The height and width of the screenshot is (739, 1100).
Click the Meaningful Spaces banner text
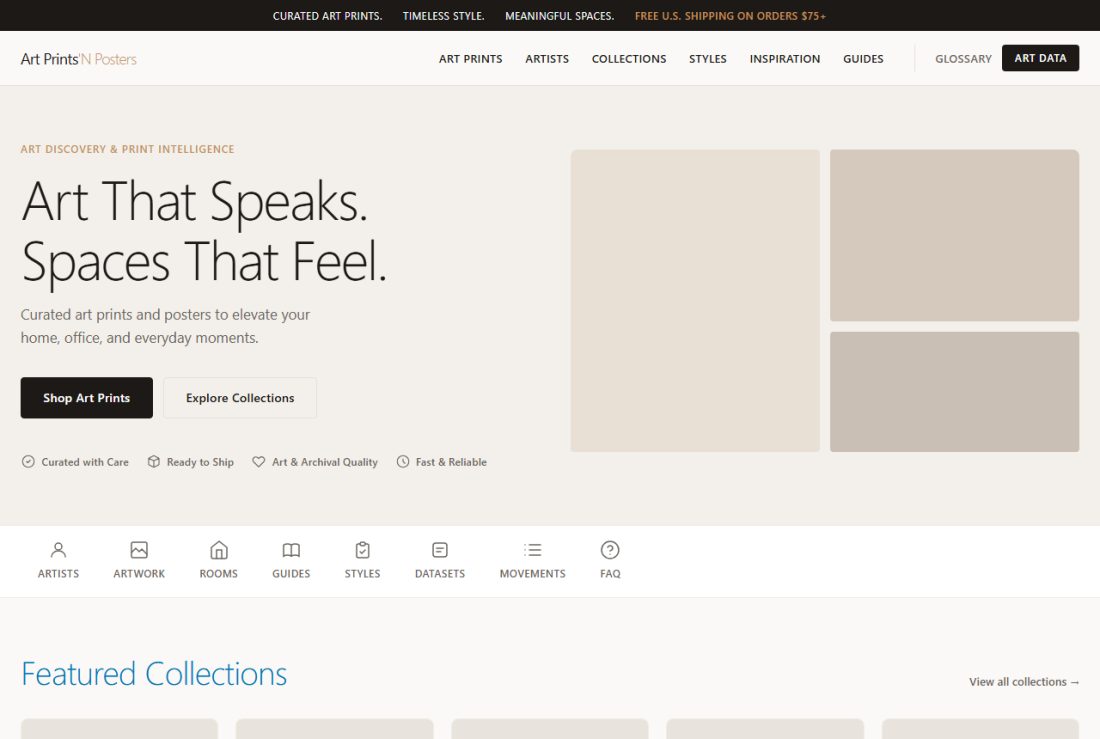560,15
